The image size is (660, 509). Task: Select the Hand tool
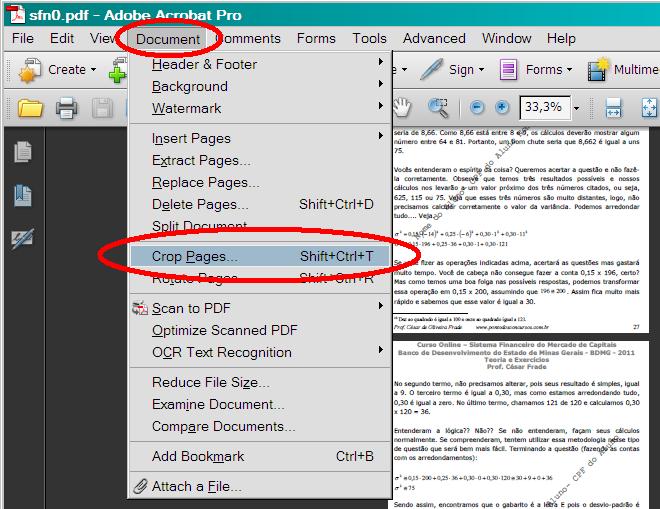pos(402,107)
